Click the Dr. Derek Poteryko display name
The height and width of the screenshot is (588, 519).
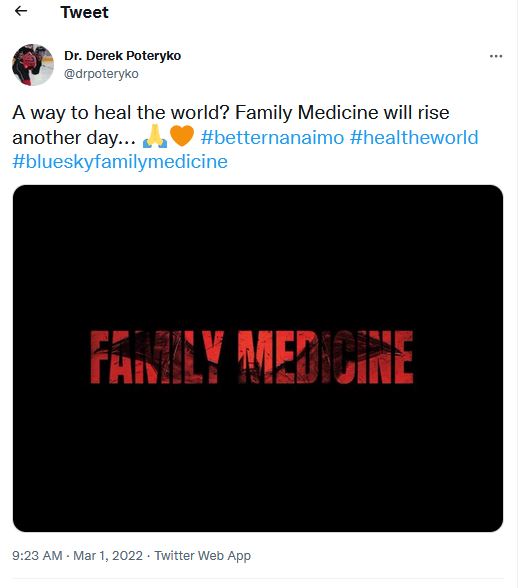tap(123, 56)
